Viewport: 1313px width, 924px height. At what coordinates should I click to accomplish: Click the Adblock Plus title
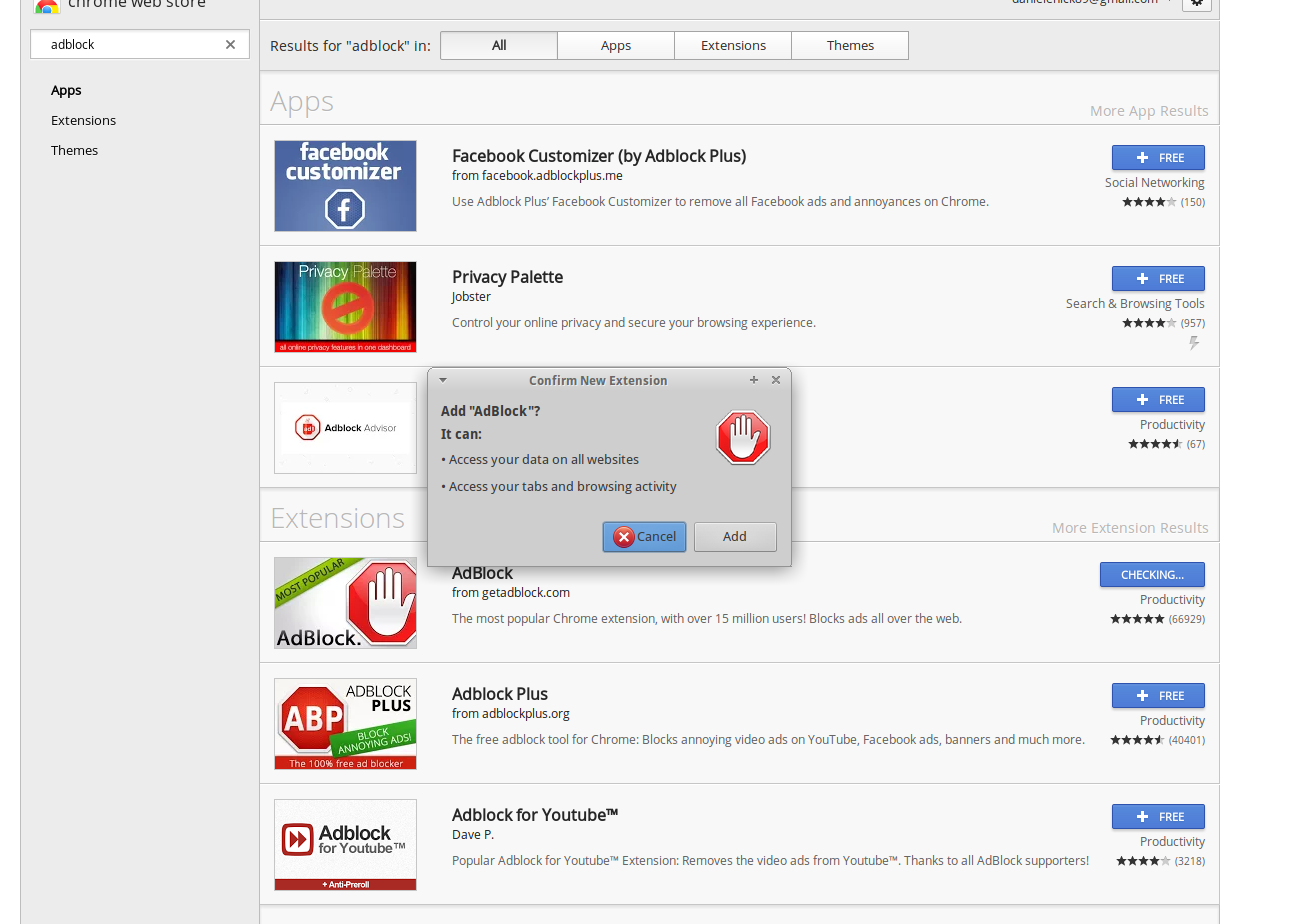(500, 694)
